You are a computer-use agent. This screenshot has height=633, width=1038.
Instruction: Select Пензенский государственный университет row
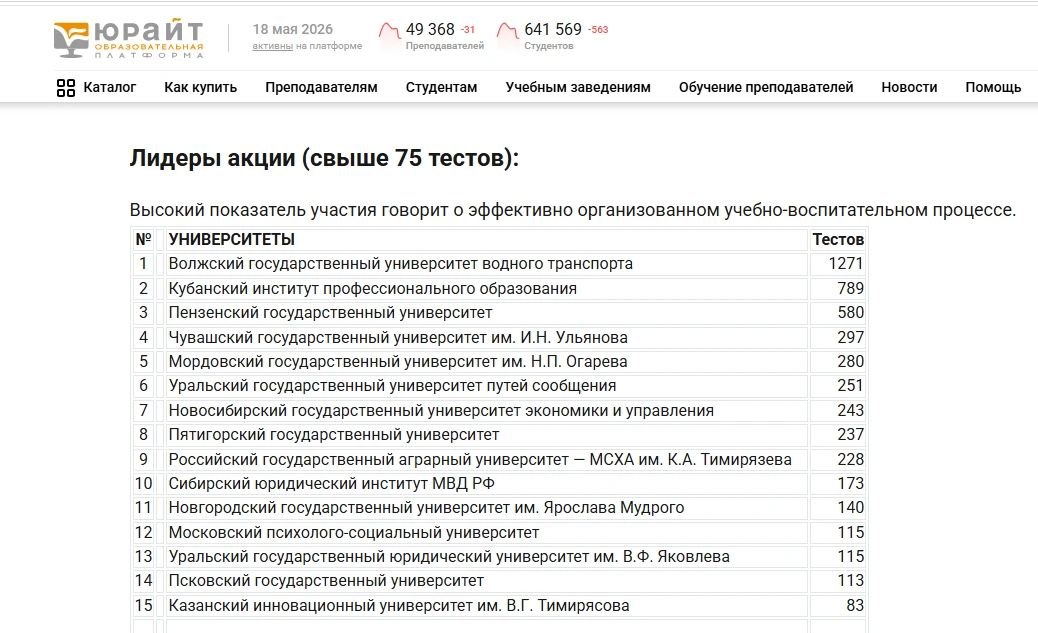[330, 313]
